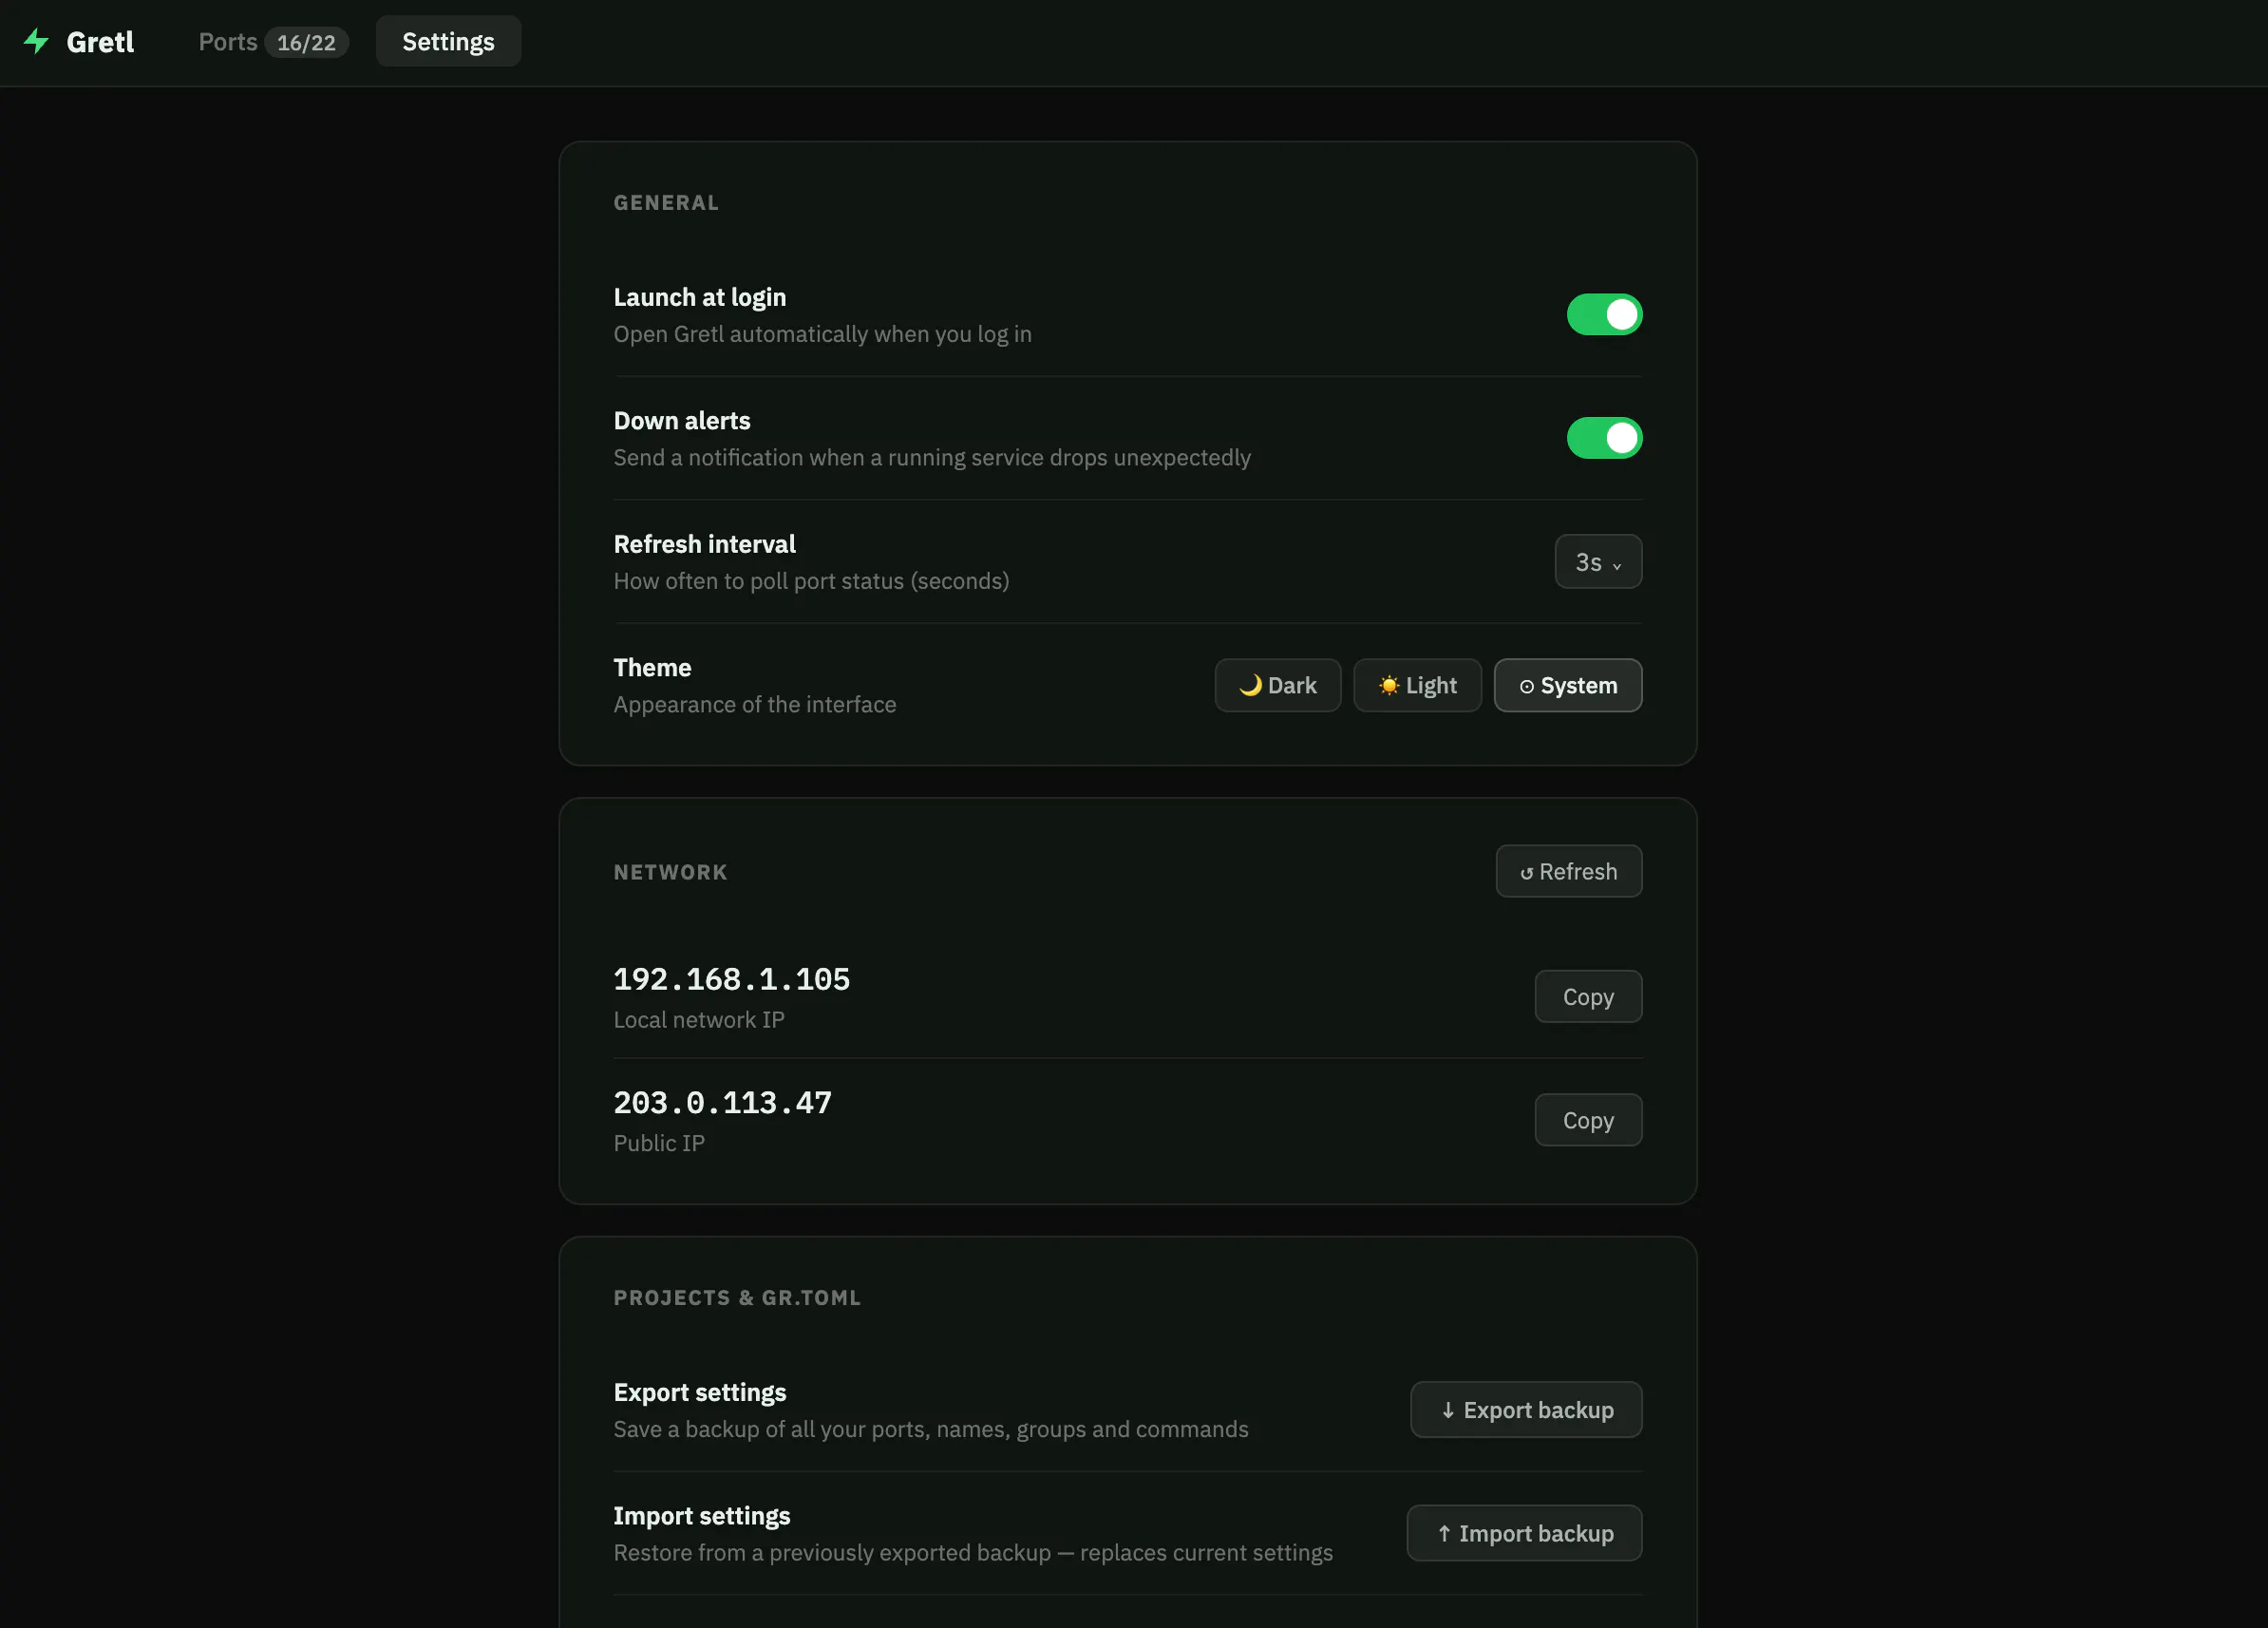Click the Export settings label
The image size is (2268, 1628).
tap(700, 1393)
